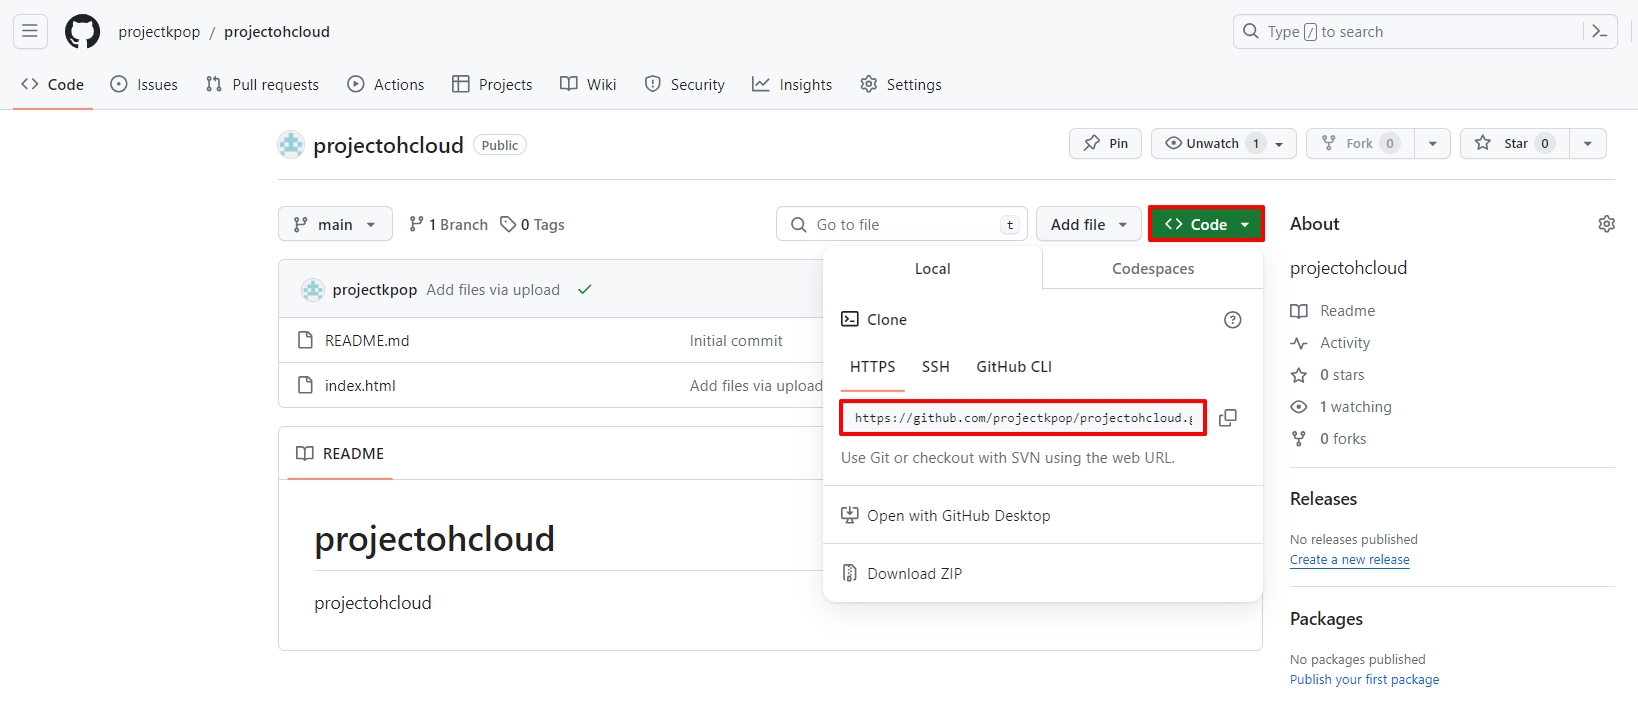Toggle the green Code dropdown button
This screenshot has height=704, width=1638.
coord(1206,224)
